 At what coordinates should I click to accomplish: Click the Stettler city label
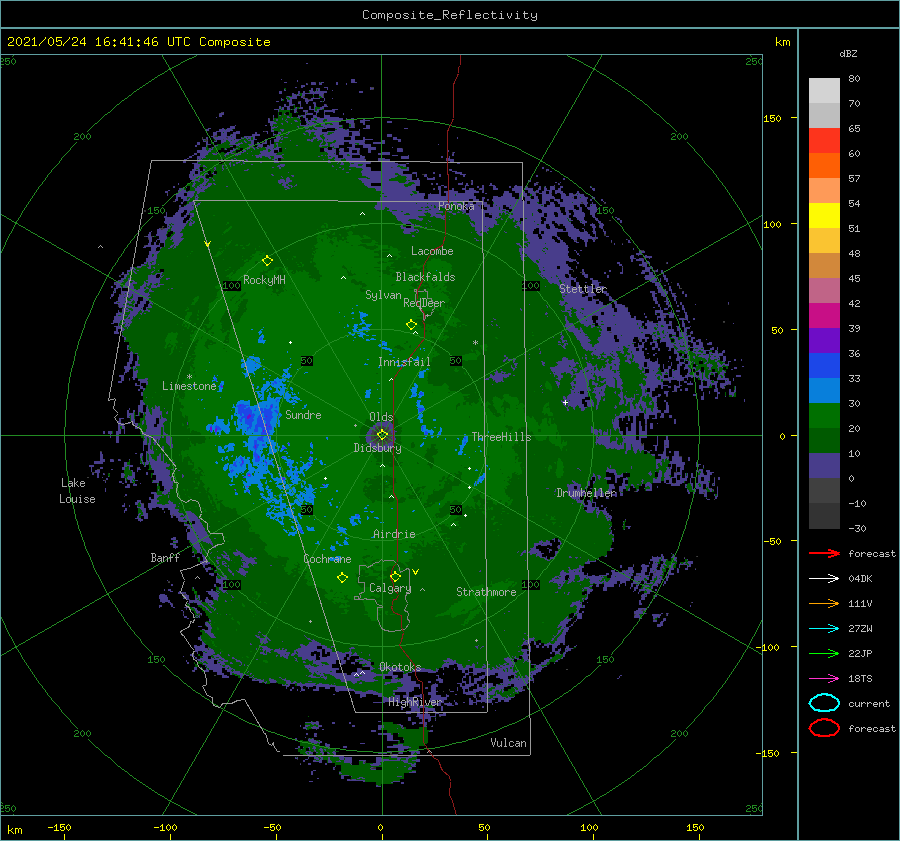click(583, 289)
